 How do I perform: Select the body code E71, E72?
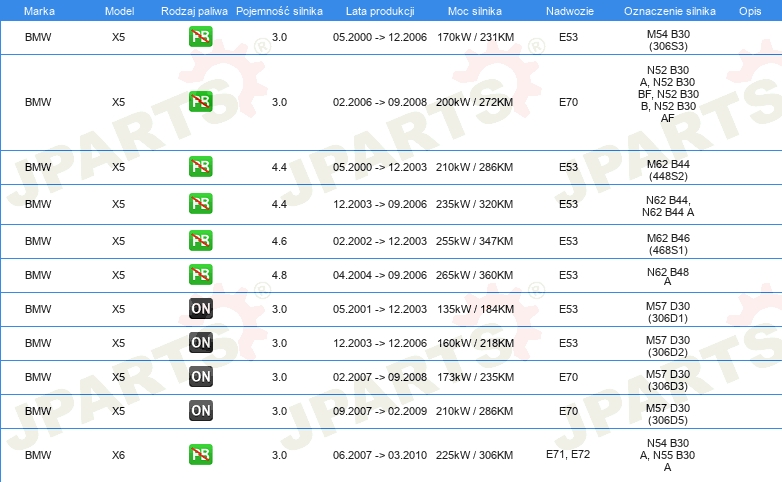[568, 455]
